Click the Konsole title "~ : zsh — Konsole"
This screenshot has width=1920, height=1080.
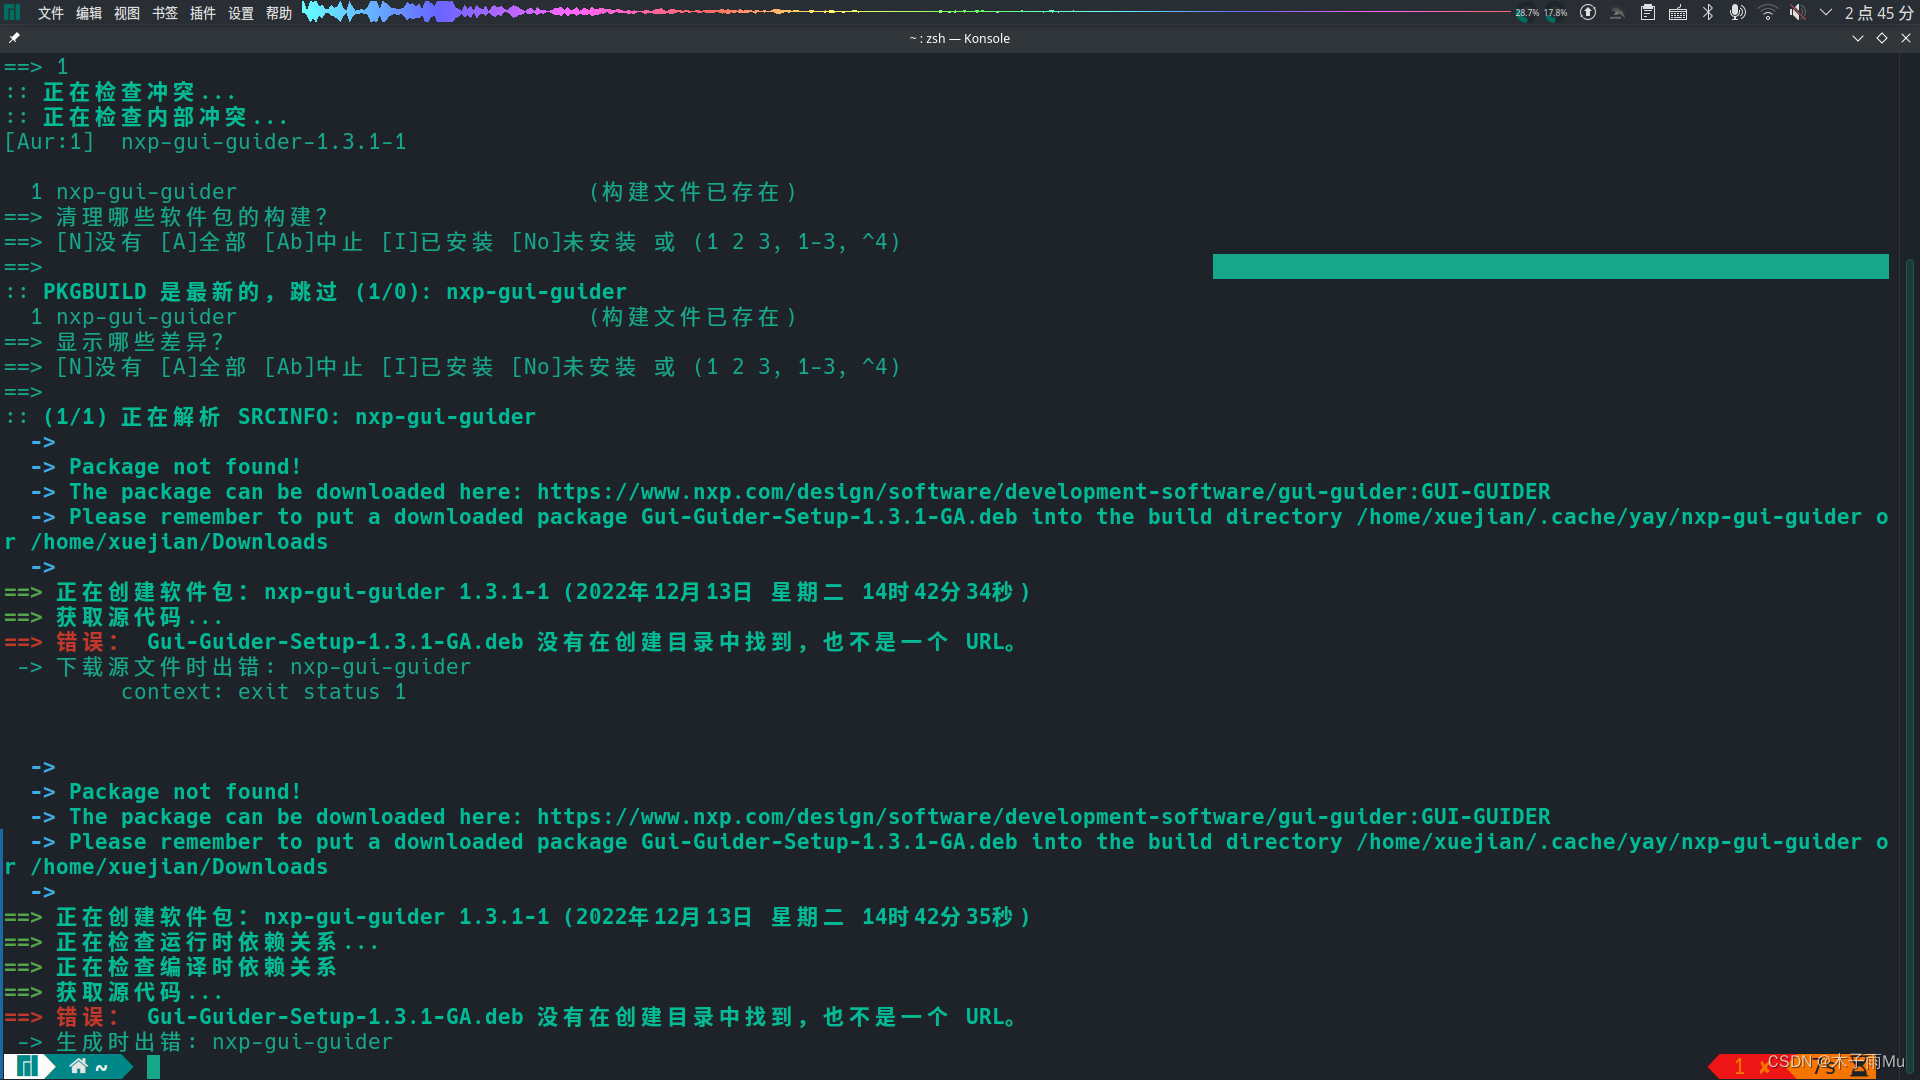click(x=960, y=38)
